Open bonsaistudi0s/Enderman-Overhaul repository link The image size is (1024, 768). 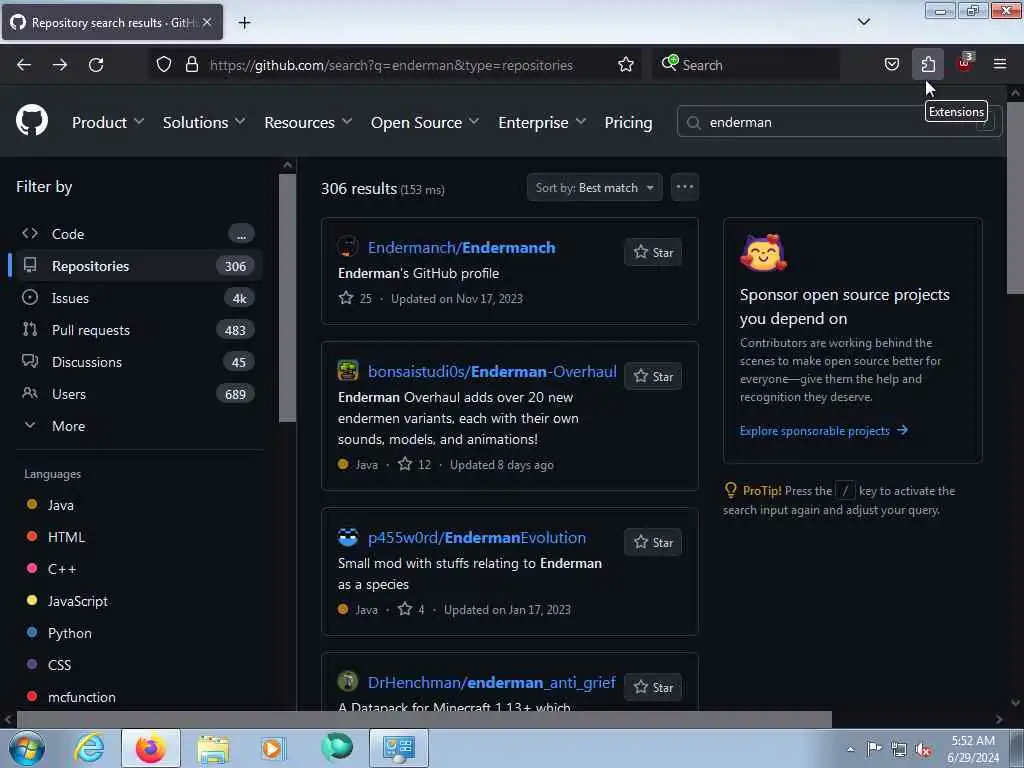tap(492, 372)
